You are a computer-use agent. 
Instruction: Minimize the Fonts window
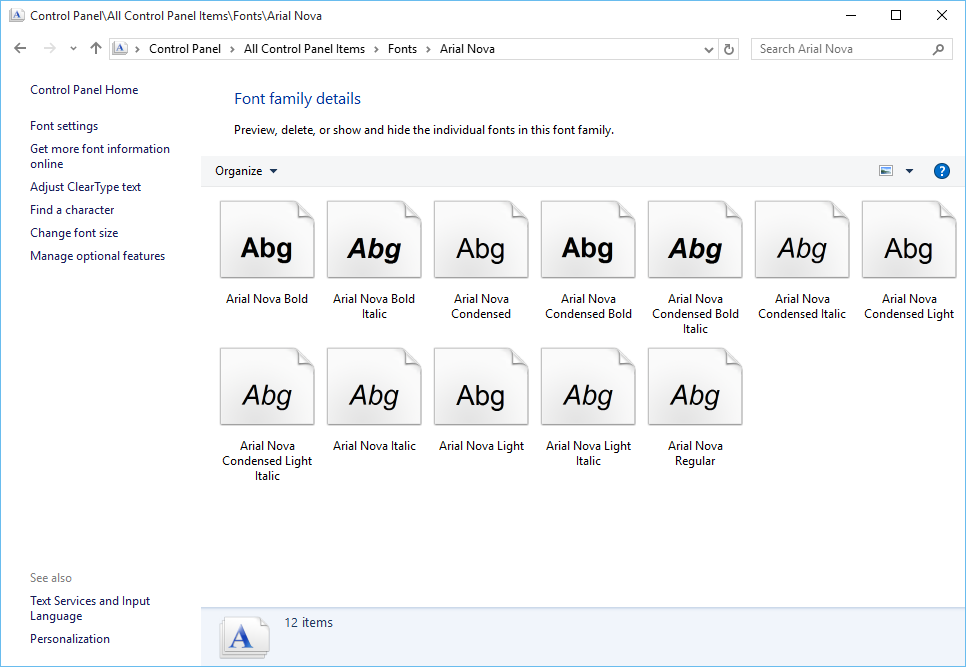point(851,15)
